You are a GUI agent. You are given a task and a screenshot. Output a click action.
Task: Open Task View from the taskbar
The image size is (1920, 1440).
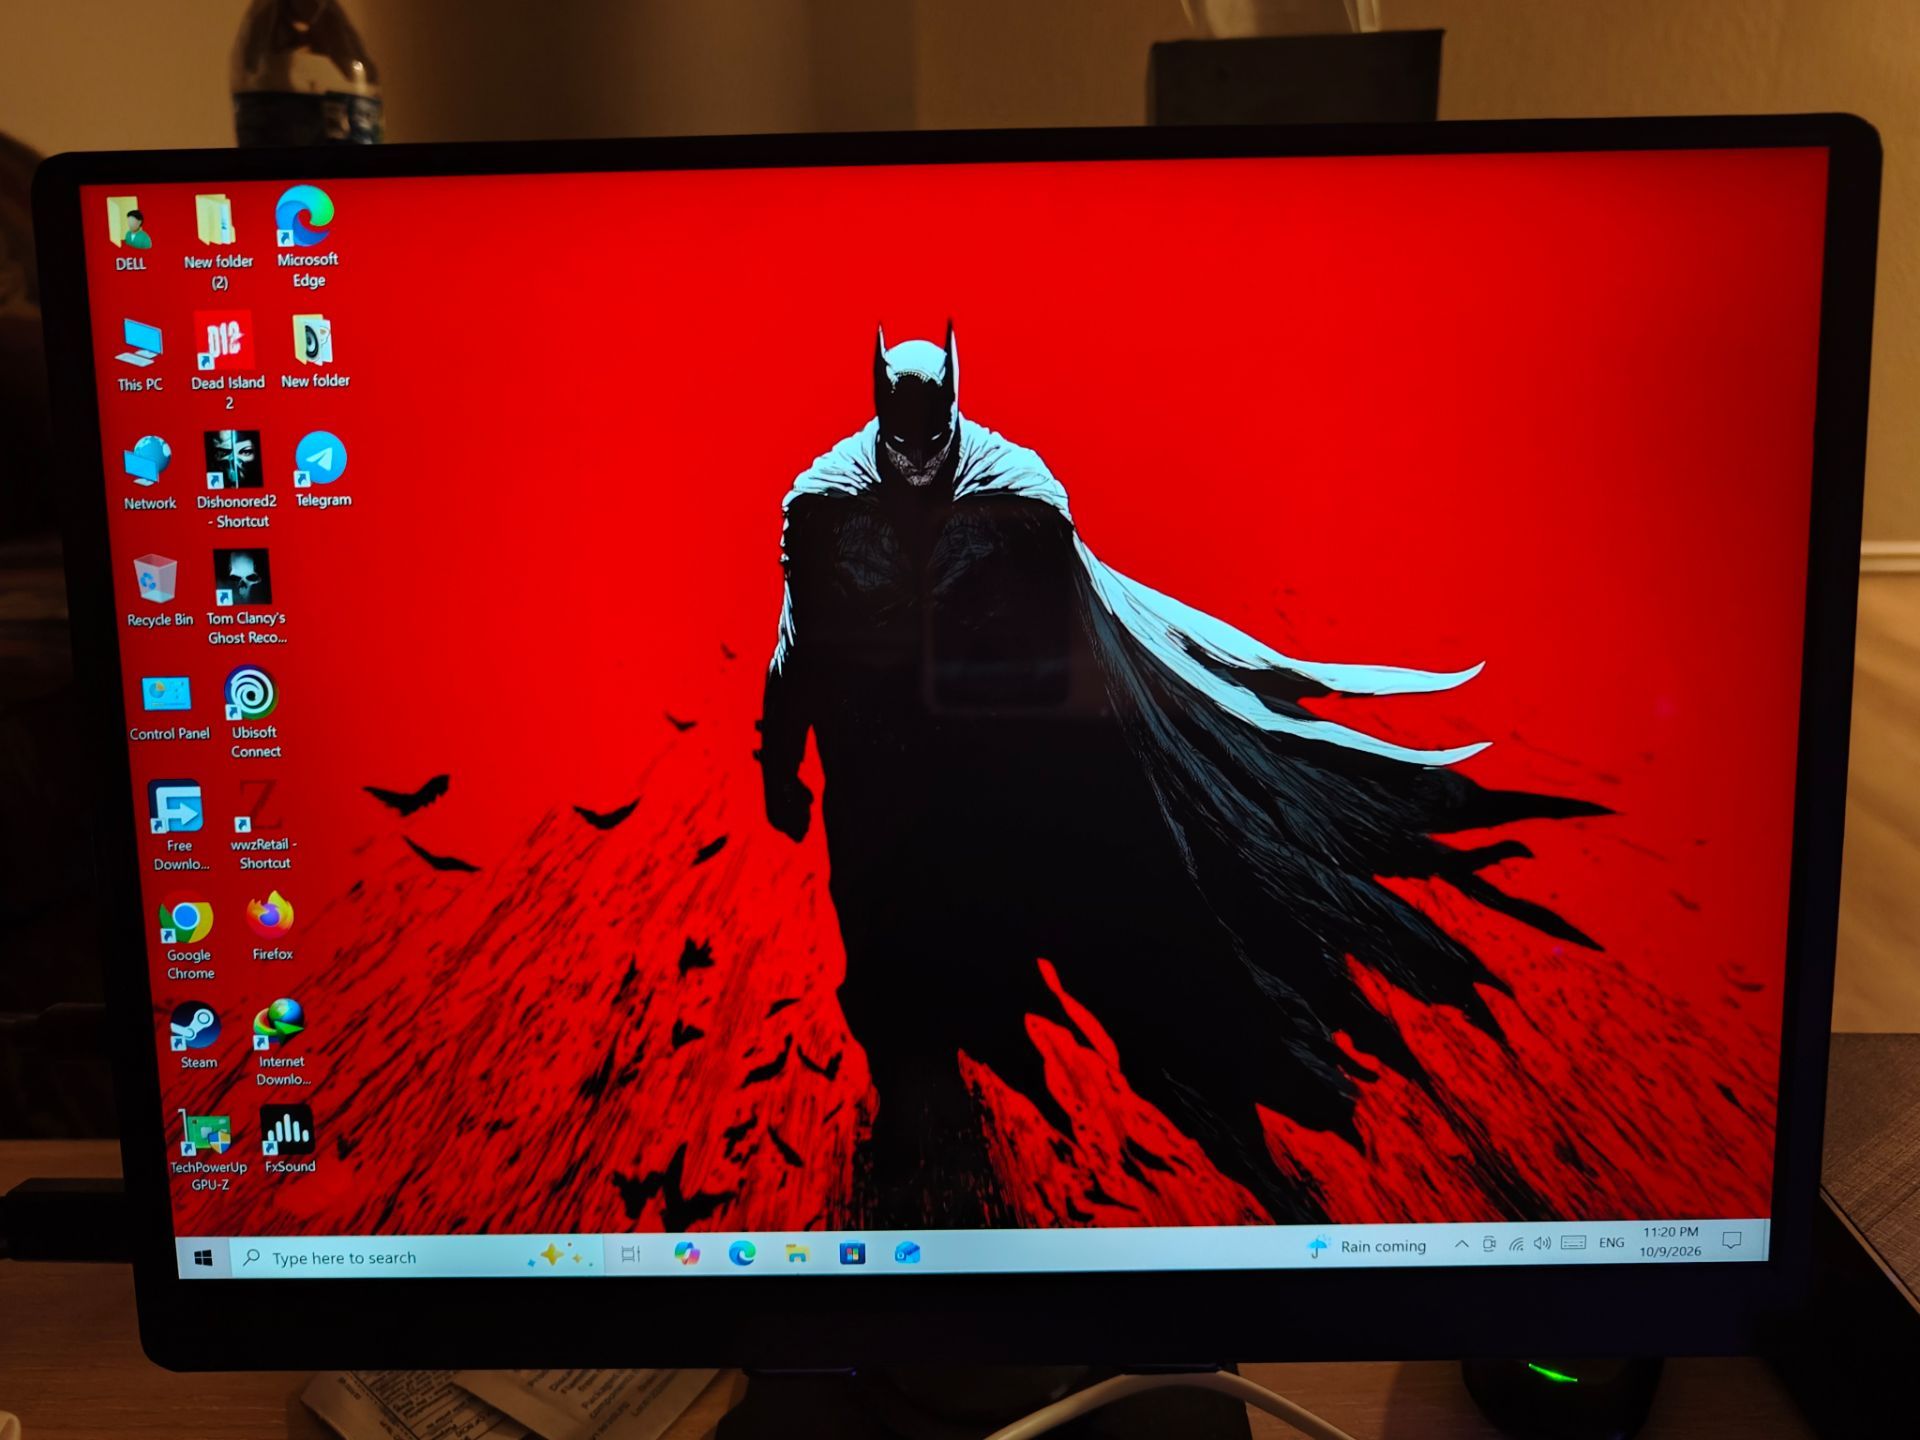point(631,1254)
